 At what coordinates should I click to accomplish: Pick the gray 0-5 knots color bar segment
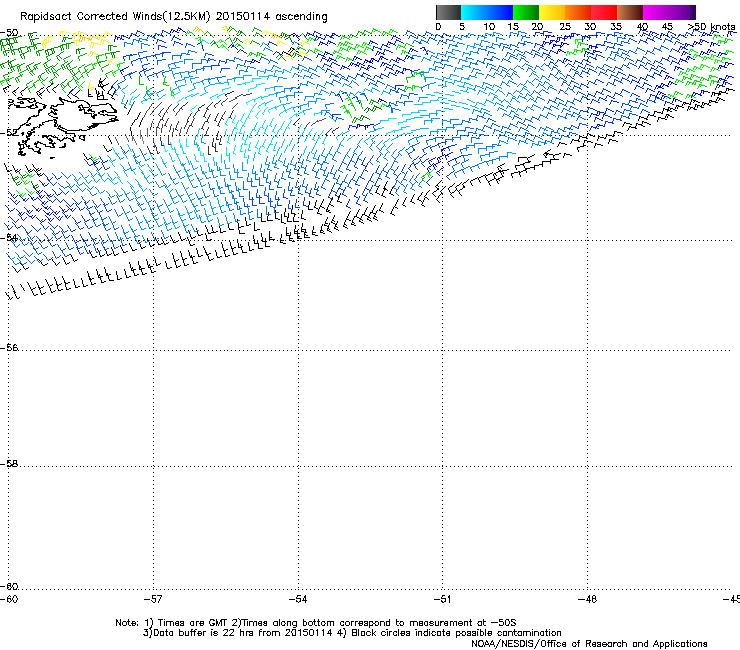point(448,12)
